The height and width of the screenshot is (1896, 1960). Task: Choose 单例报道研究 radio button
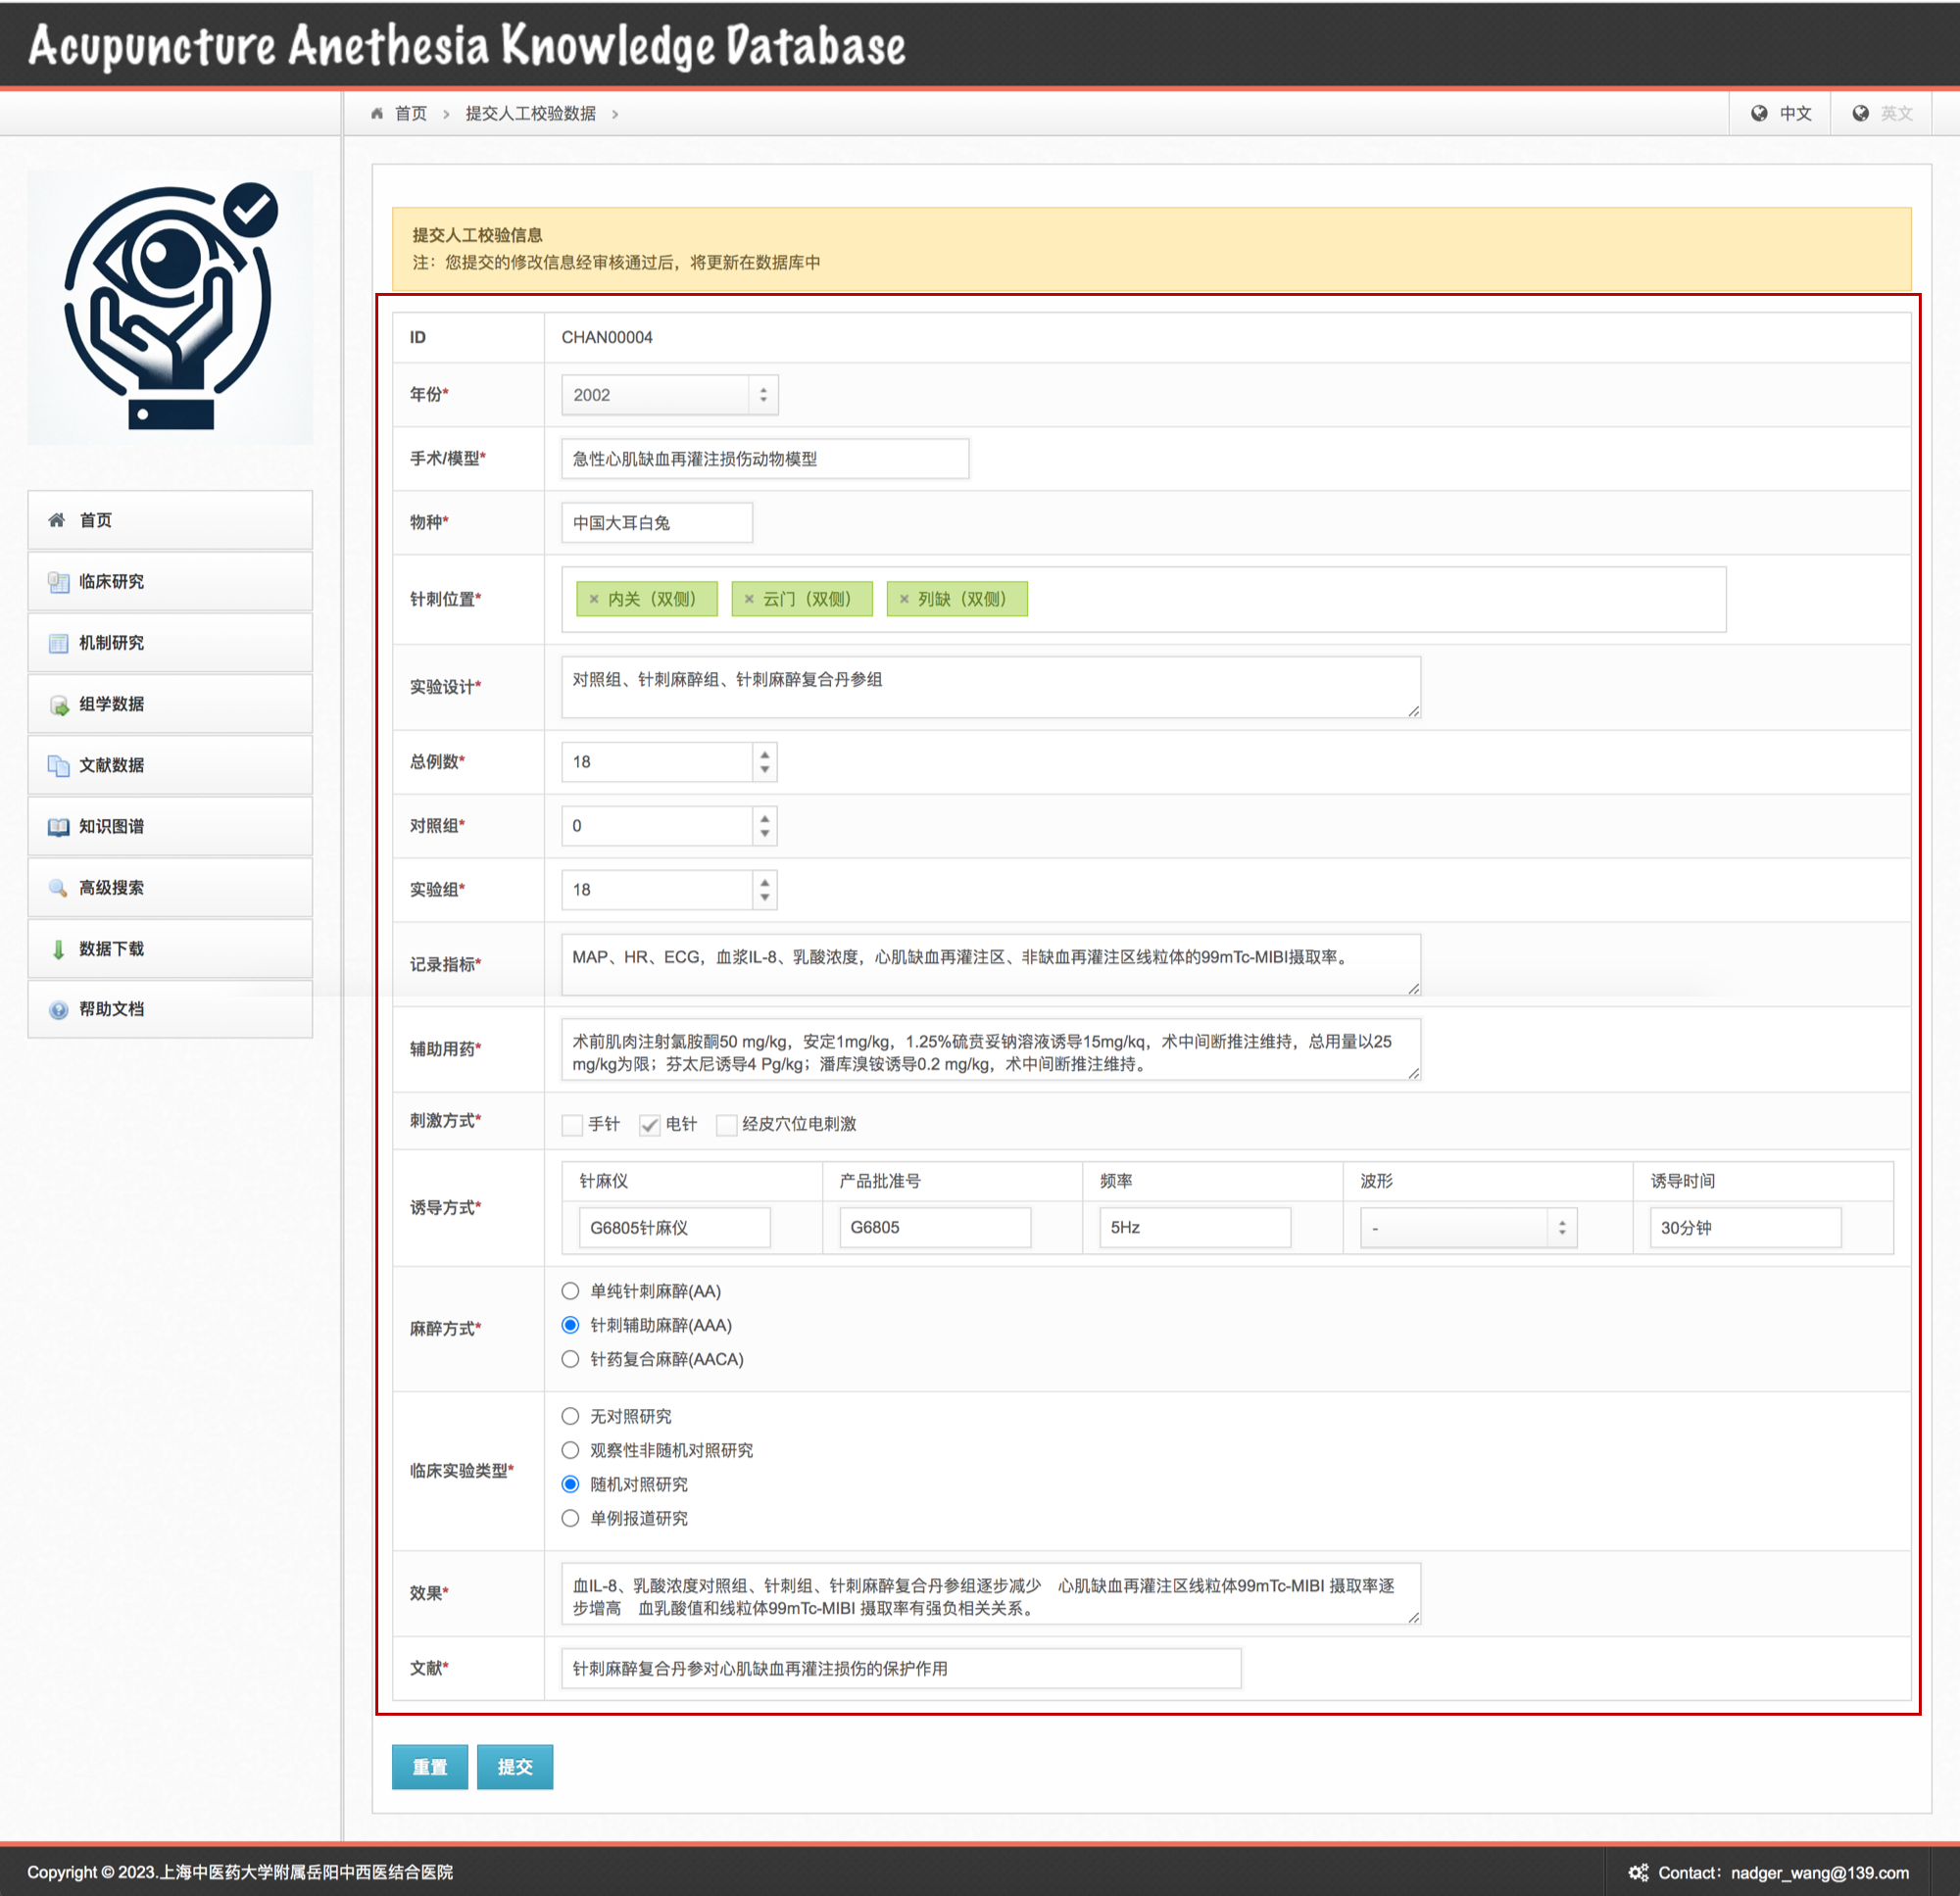click(x=570, y=1518)
